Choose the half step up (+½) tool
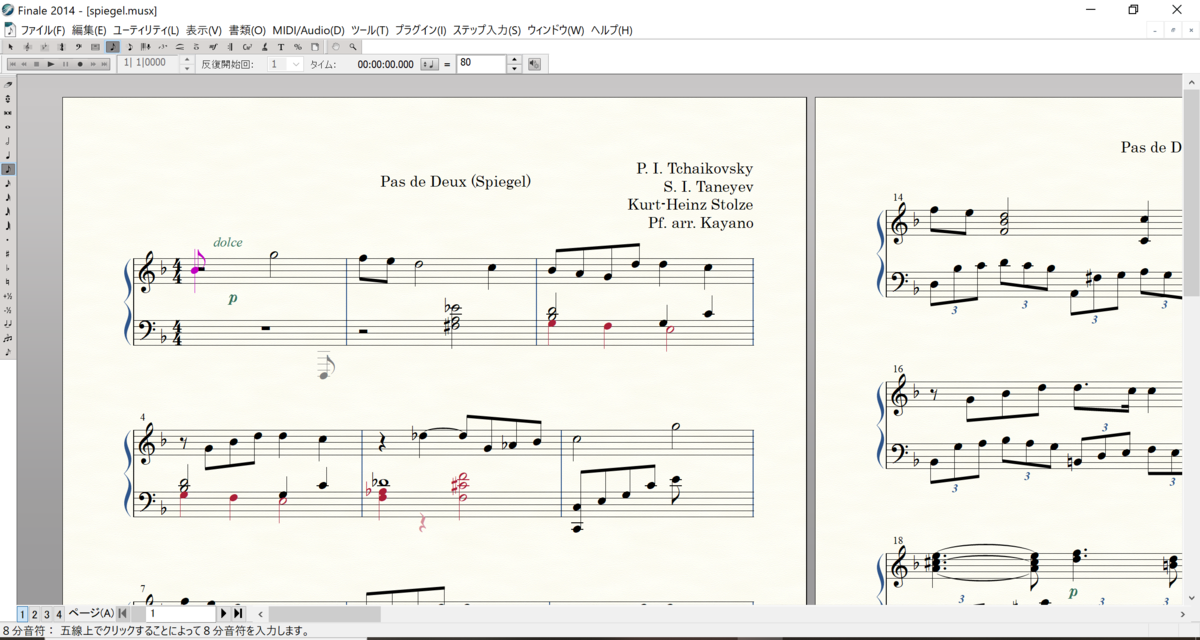 pos(8,296)
